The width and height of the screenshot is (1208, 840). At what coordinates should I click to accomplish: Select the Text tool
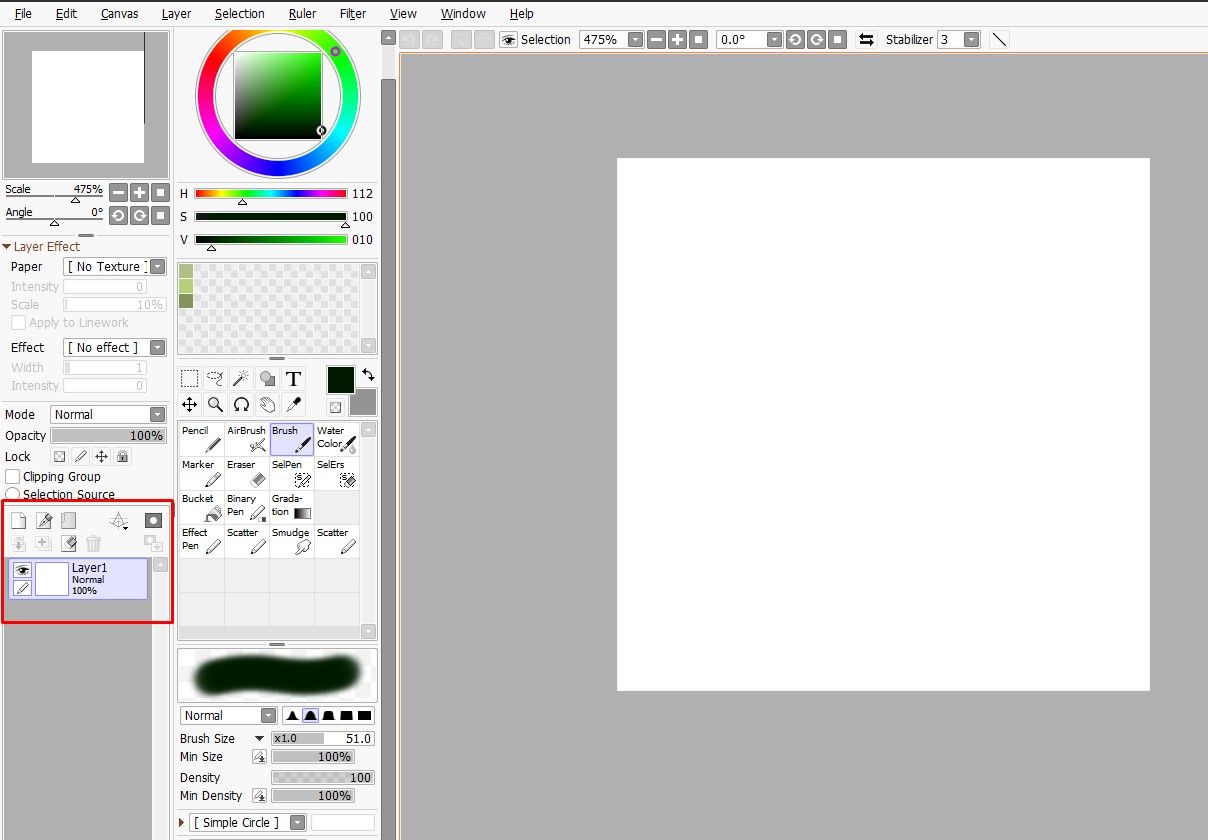(x=294, y=378)
